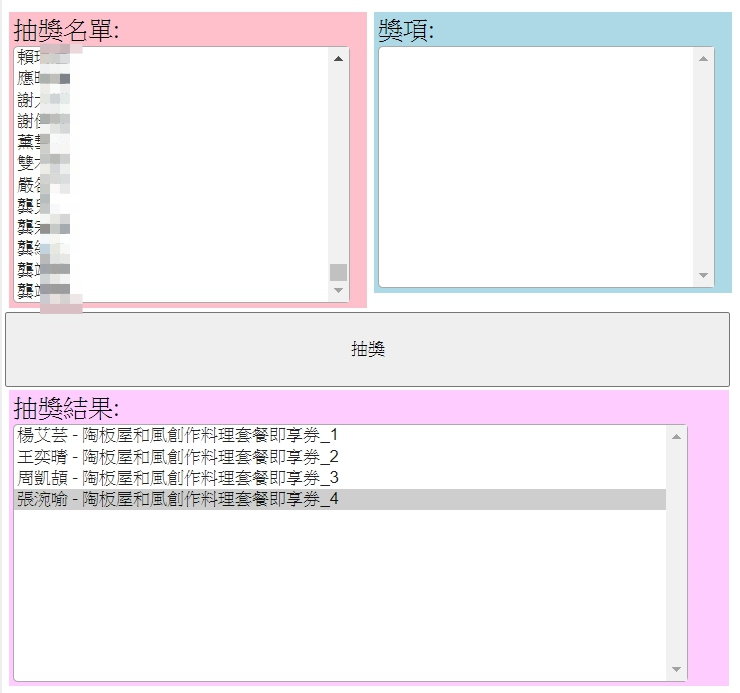Click the 獎項 heading label
Screen dimensions: 740x693
[406, 31]
